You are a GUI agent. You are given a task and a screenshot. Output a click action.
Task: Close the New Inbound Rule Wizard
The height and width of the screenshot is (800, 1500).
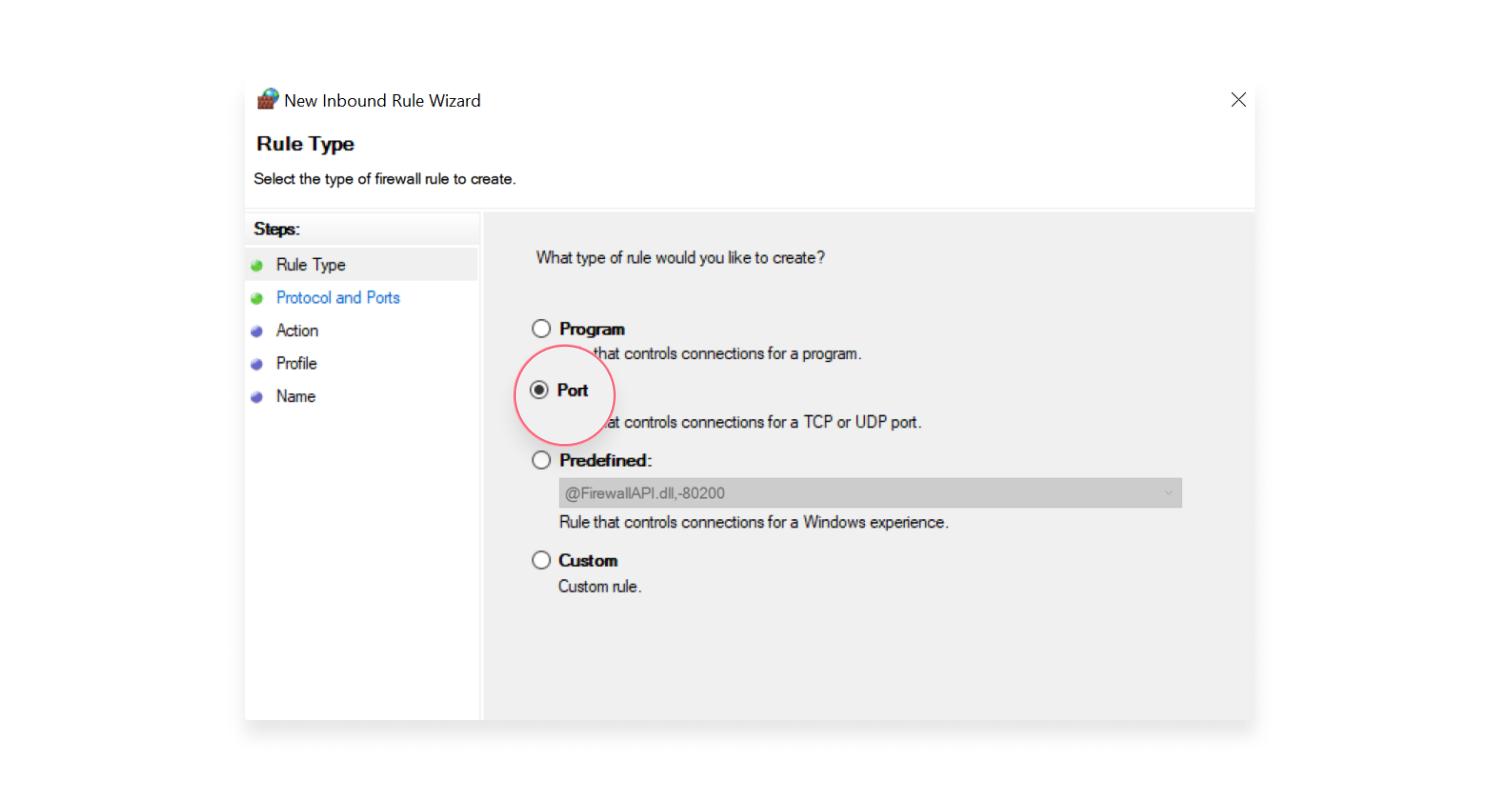pyautogui.click(x=1238, y=100)
